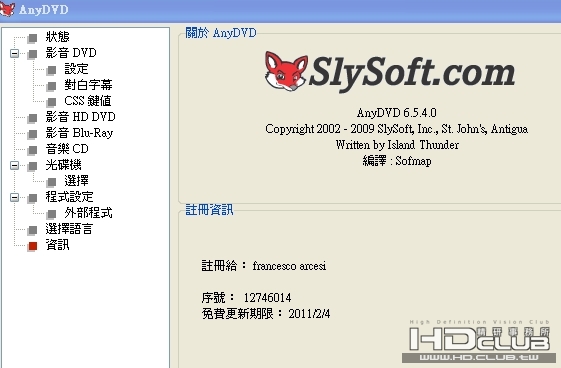Screen dimensions: 561x368
Task: Click the red icon beside 資訊
Action: (33, 246)
